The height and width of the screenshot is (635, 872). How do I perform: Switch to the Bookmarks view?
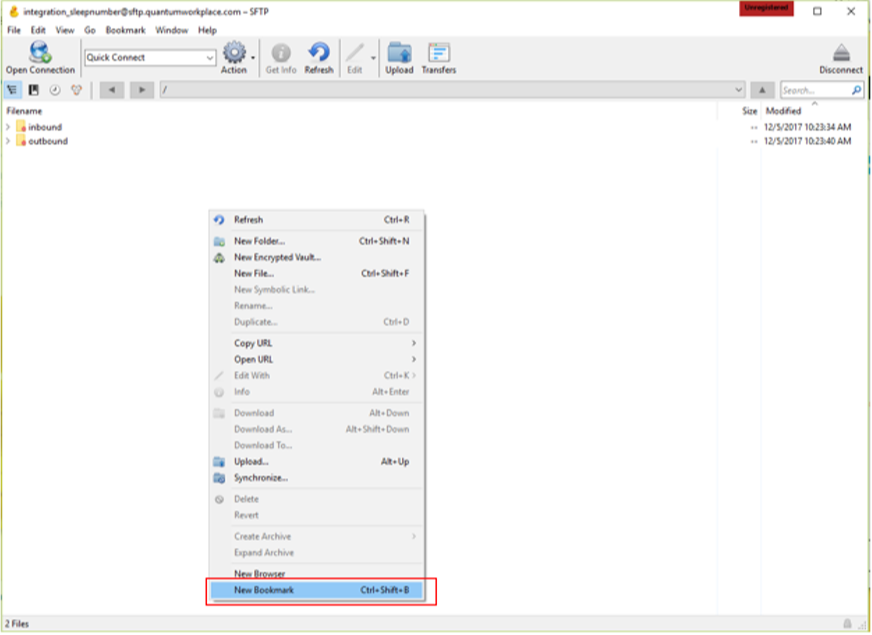click(x=33, y=89)
